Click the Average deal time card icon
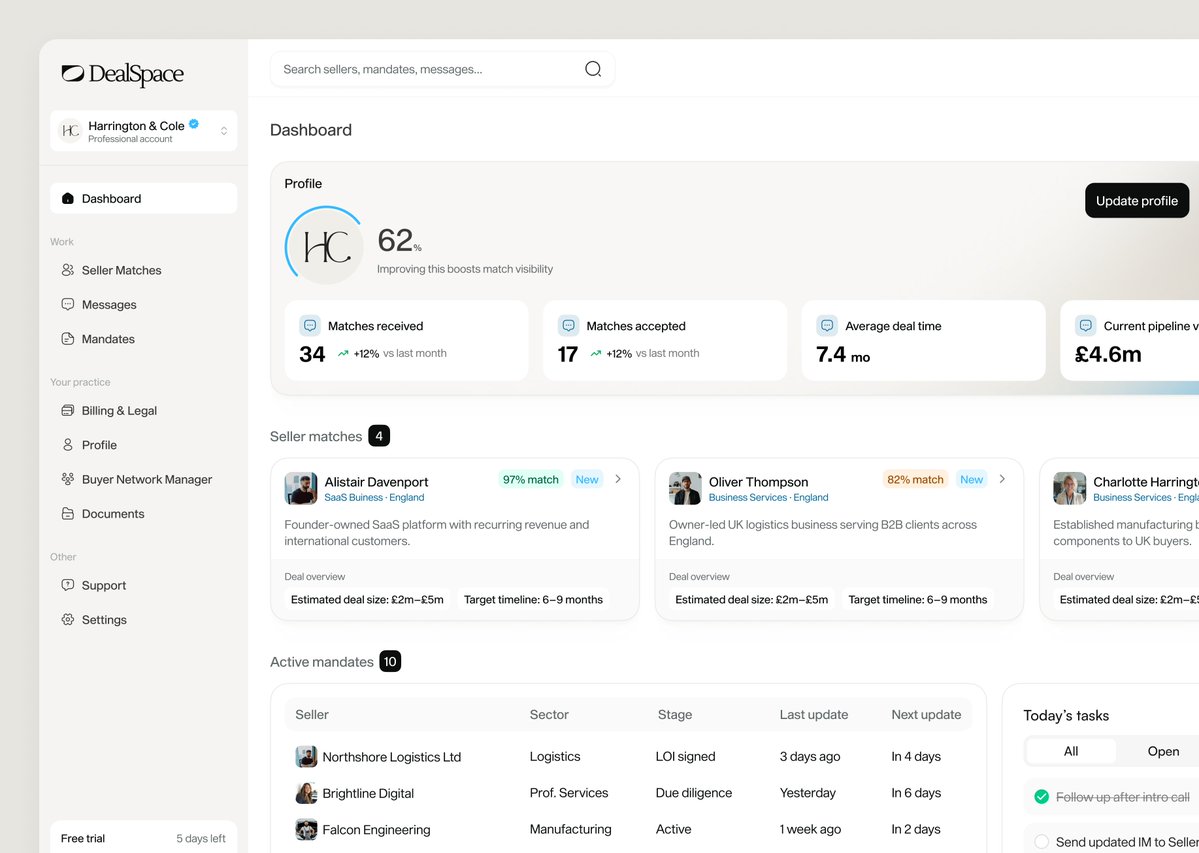1199x853 pixels. click(x=827, y=326)
